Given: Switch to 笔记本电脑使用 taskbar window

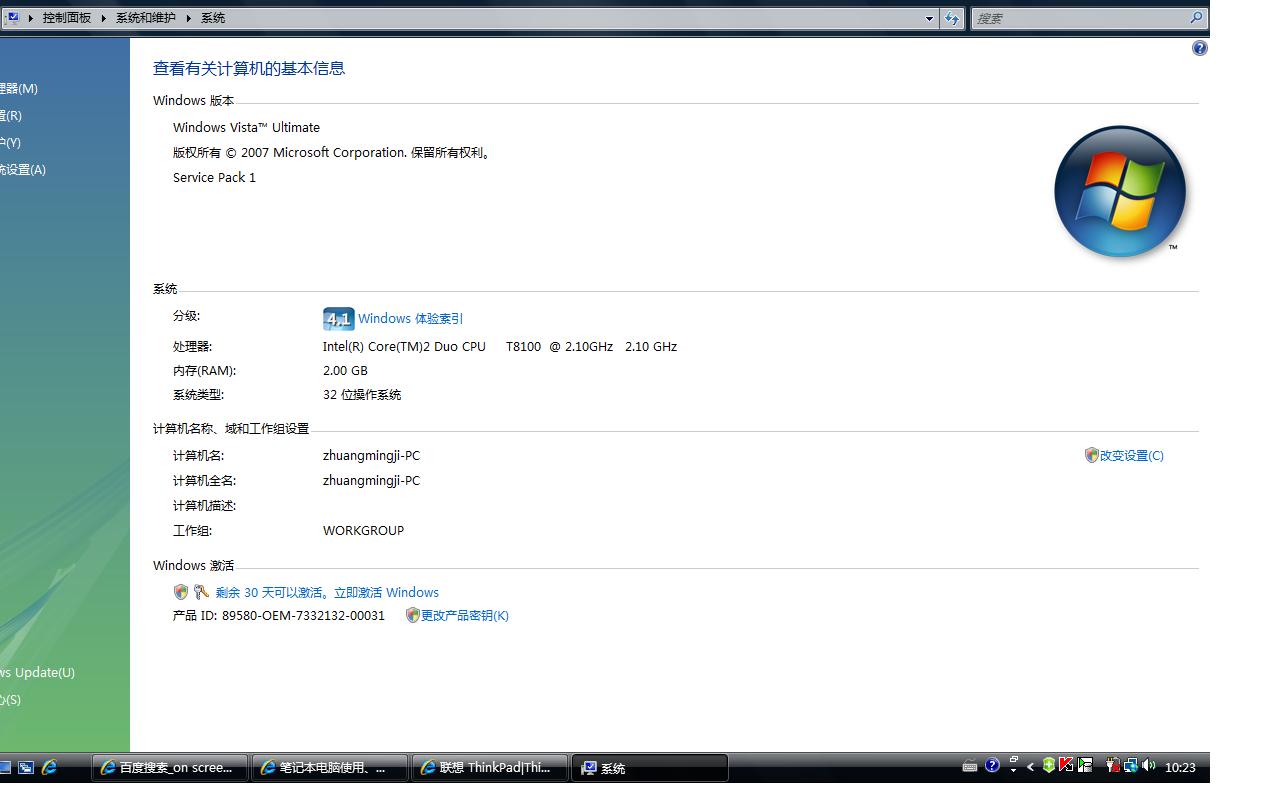Looking at the screenshot, I should point(329,767).
